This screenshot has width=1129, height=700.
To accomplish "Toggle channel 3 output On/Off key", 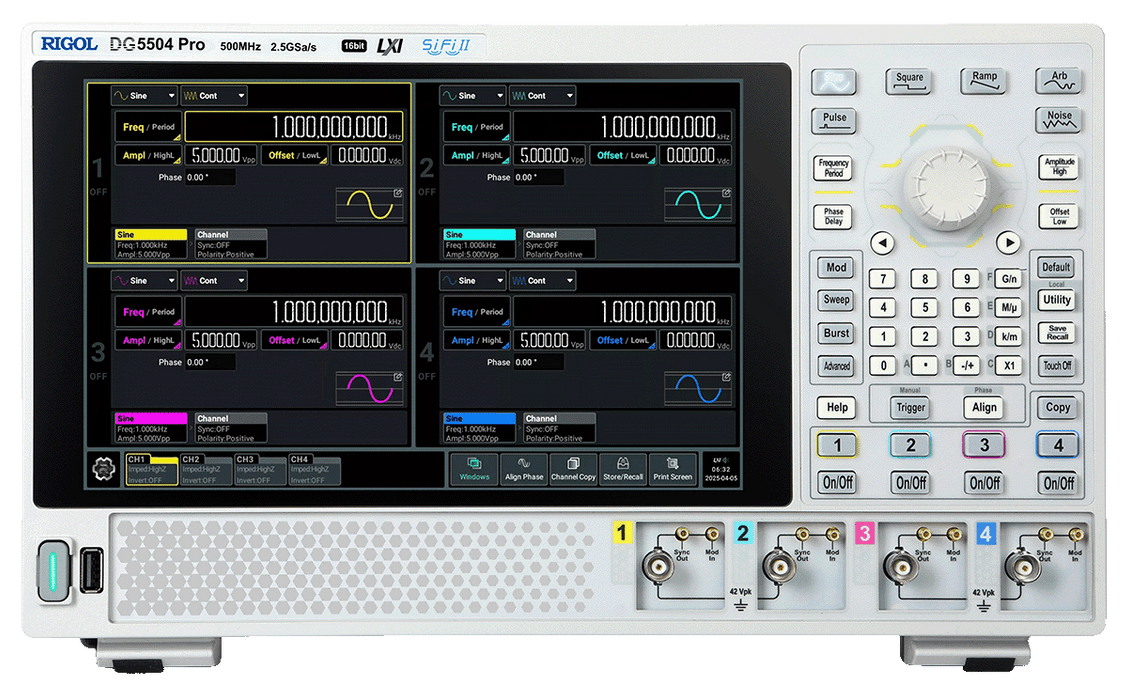I will pos(984,483).
